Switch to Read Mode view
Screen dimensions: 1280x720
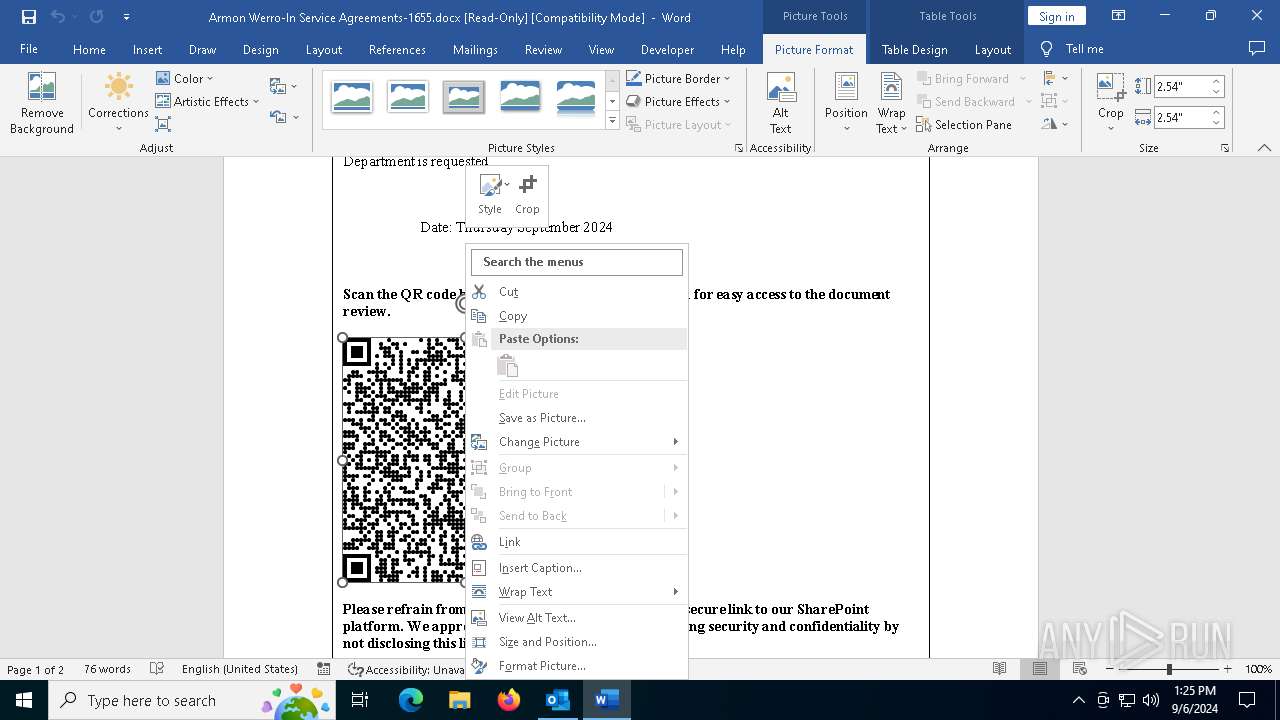[x=999, y=669]
